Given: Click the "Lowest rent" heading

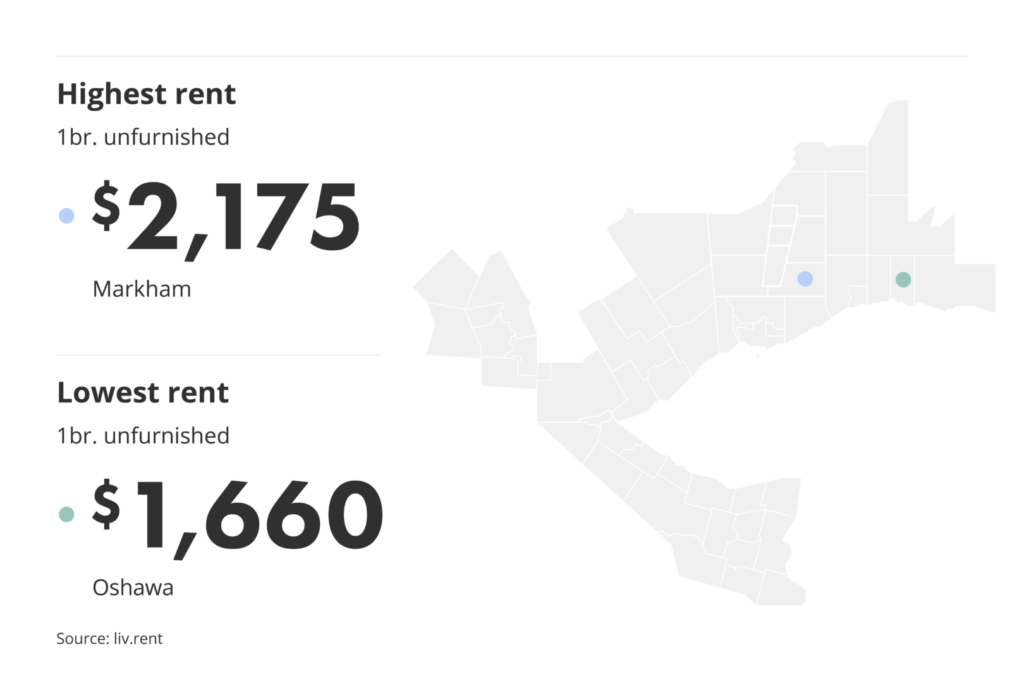Looking at the screenshot, I should coord(143,393).
